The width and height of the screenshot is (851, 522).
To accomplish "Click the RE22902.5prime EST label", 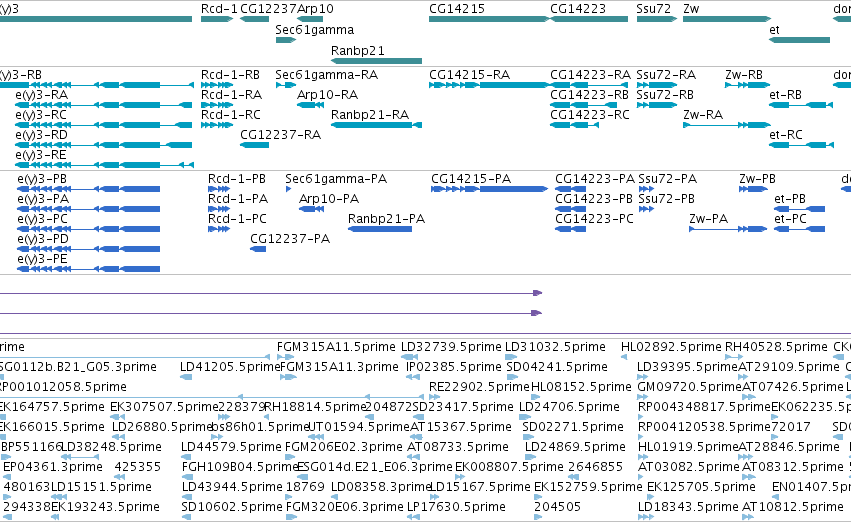I will (479, 387).
